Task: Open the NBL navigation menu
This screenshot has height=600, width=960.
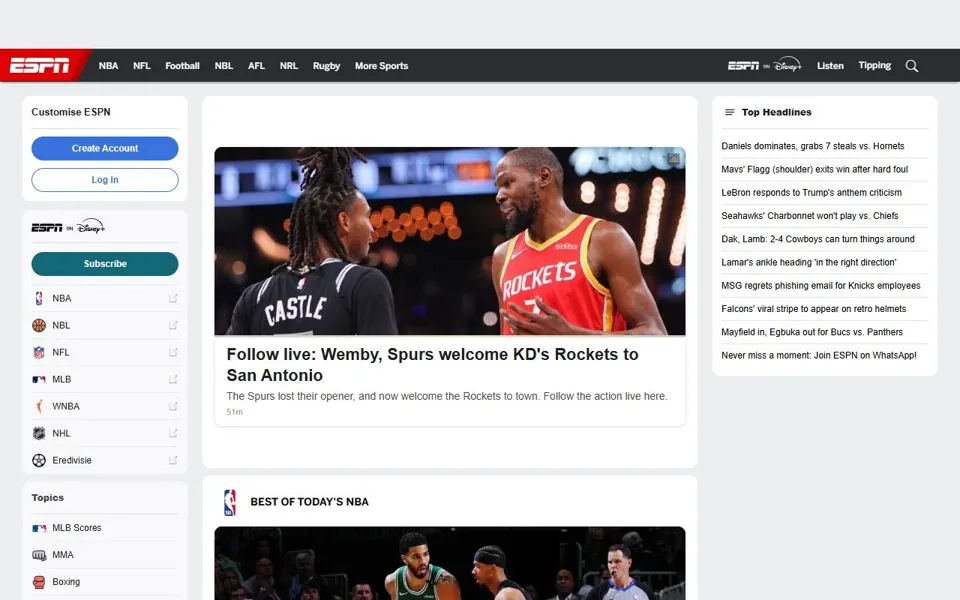Action: [223, 66]
